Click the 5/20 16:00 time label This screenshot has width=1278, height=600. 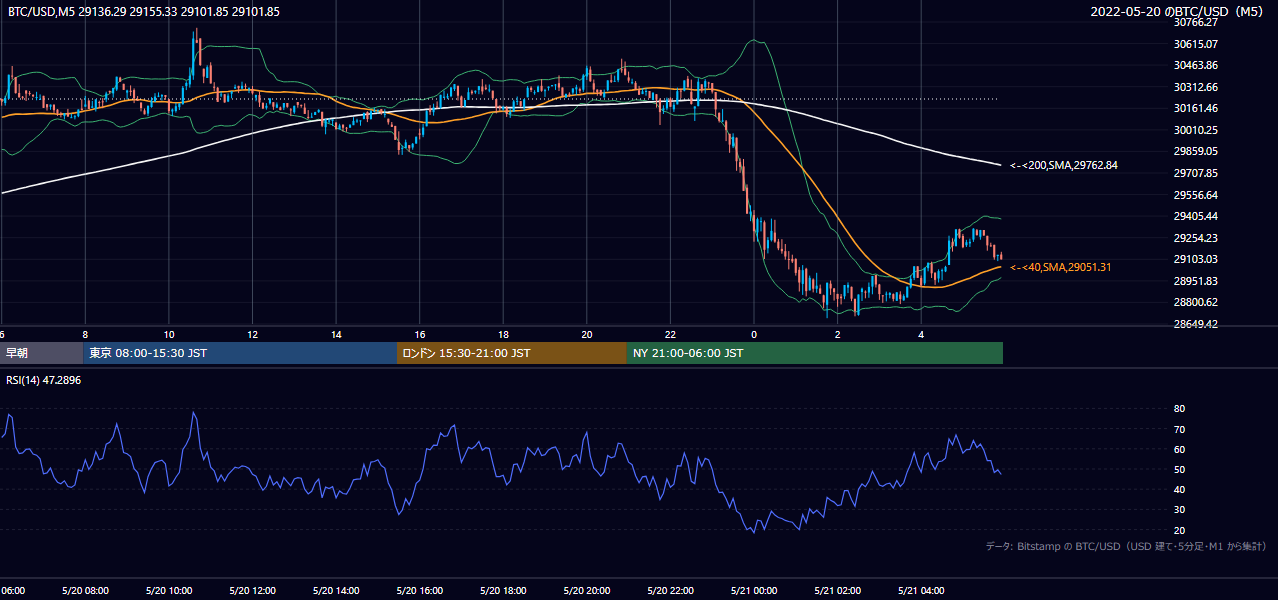click(418, 591)
